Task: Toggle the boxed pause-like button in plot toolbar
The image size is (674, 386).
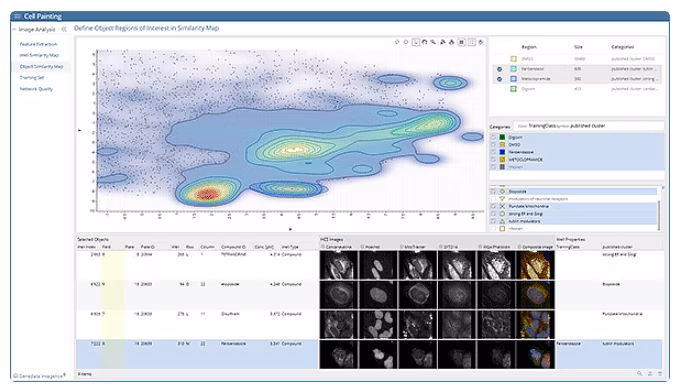Action: tap(461, 42)
